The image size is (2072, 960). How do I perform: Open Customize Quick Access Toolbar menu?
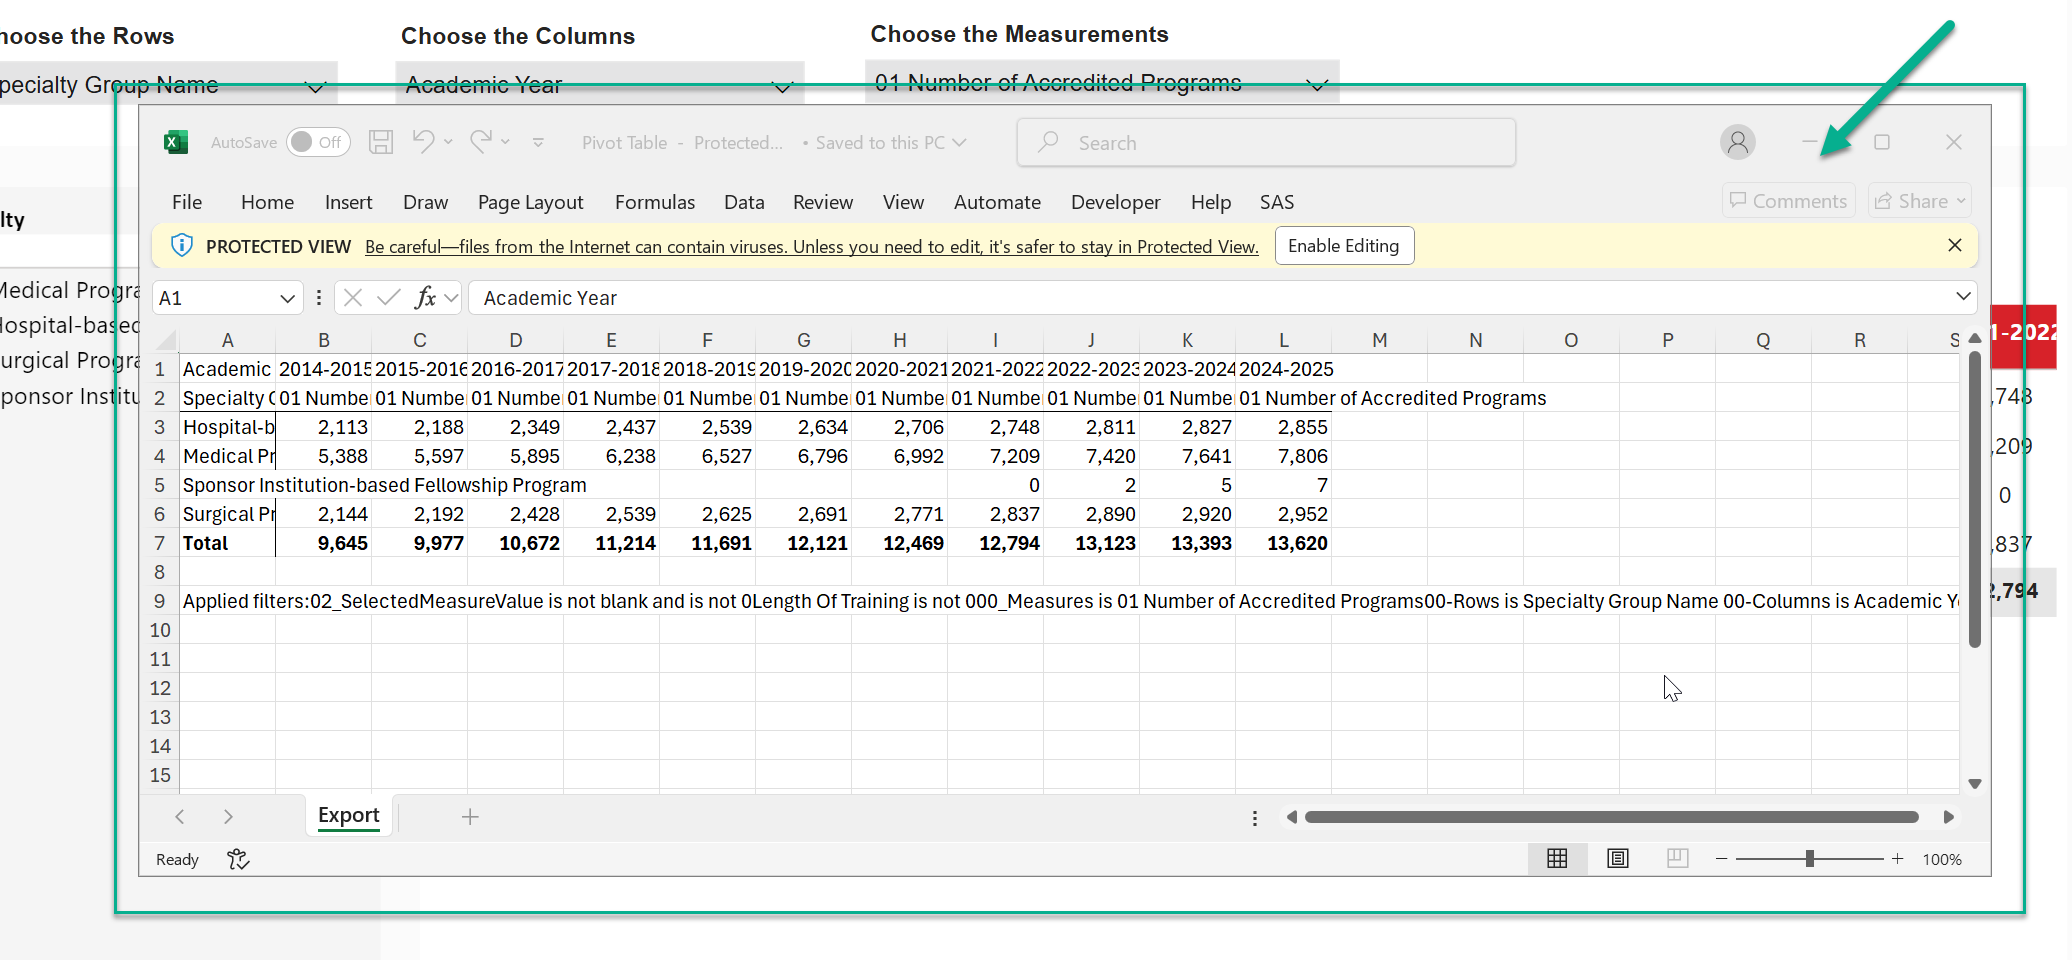point(538,143)
